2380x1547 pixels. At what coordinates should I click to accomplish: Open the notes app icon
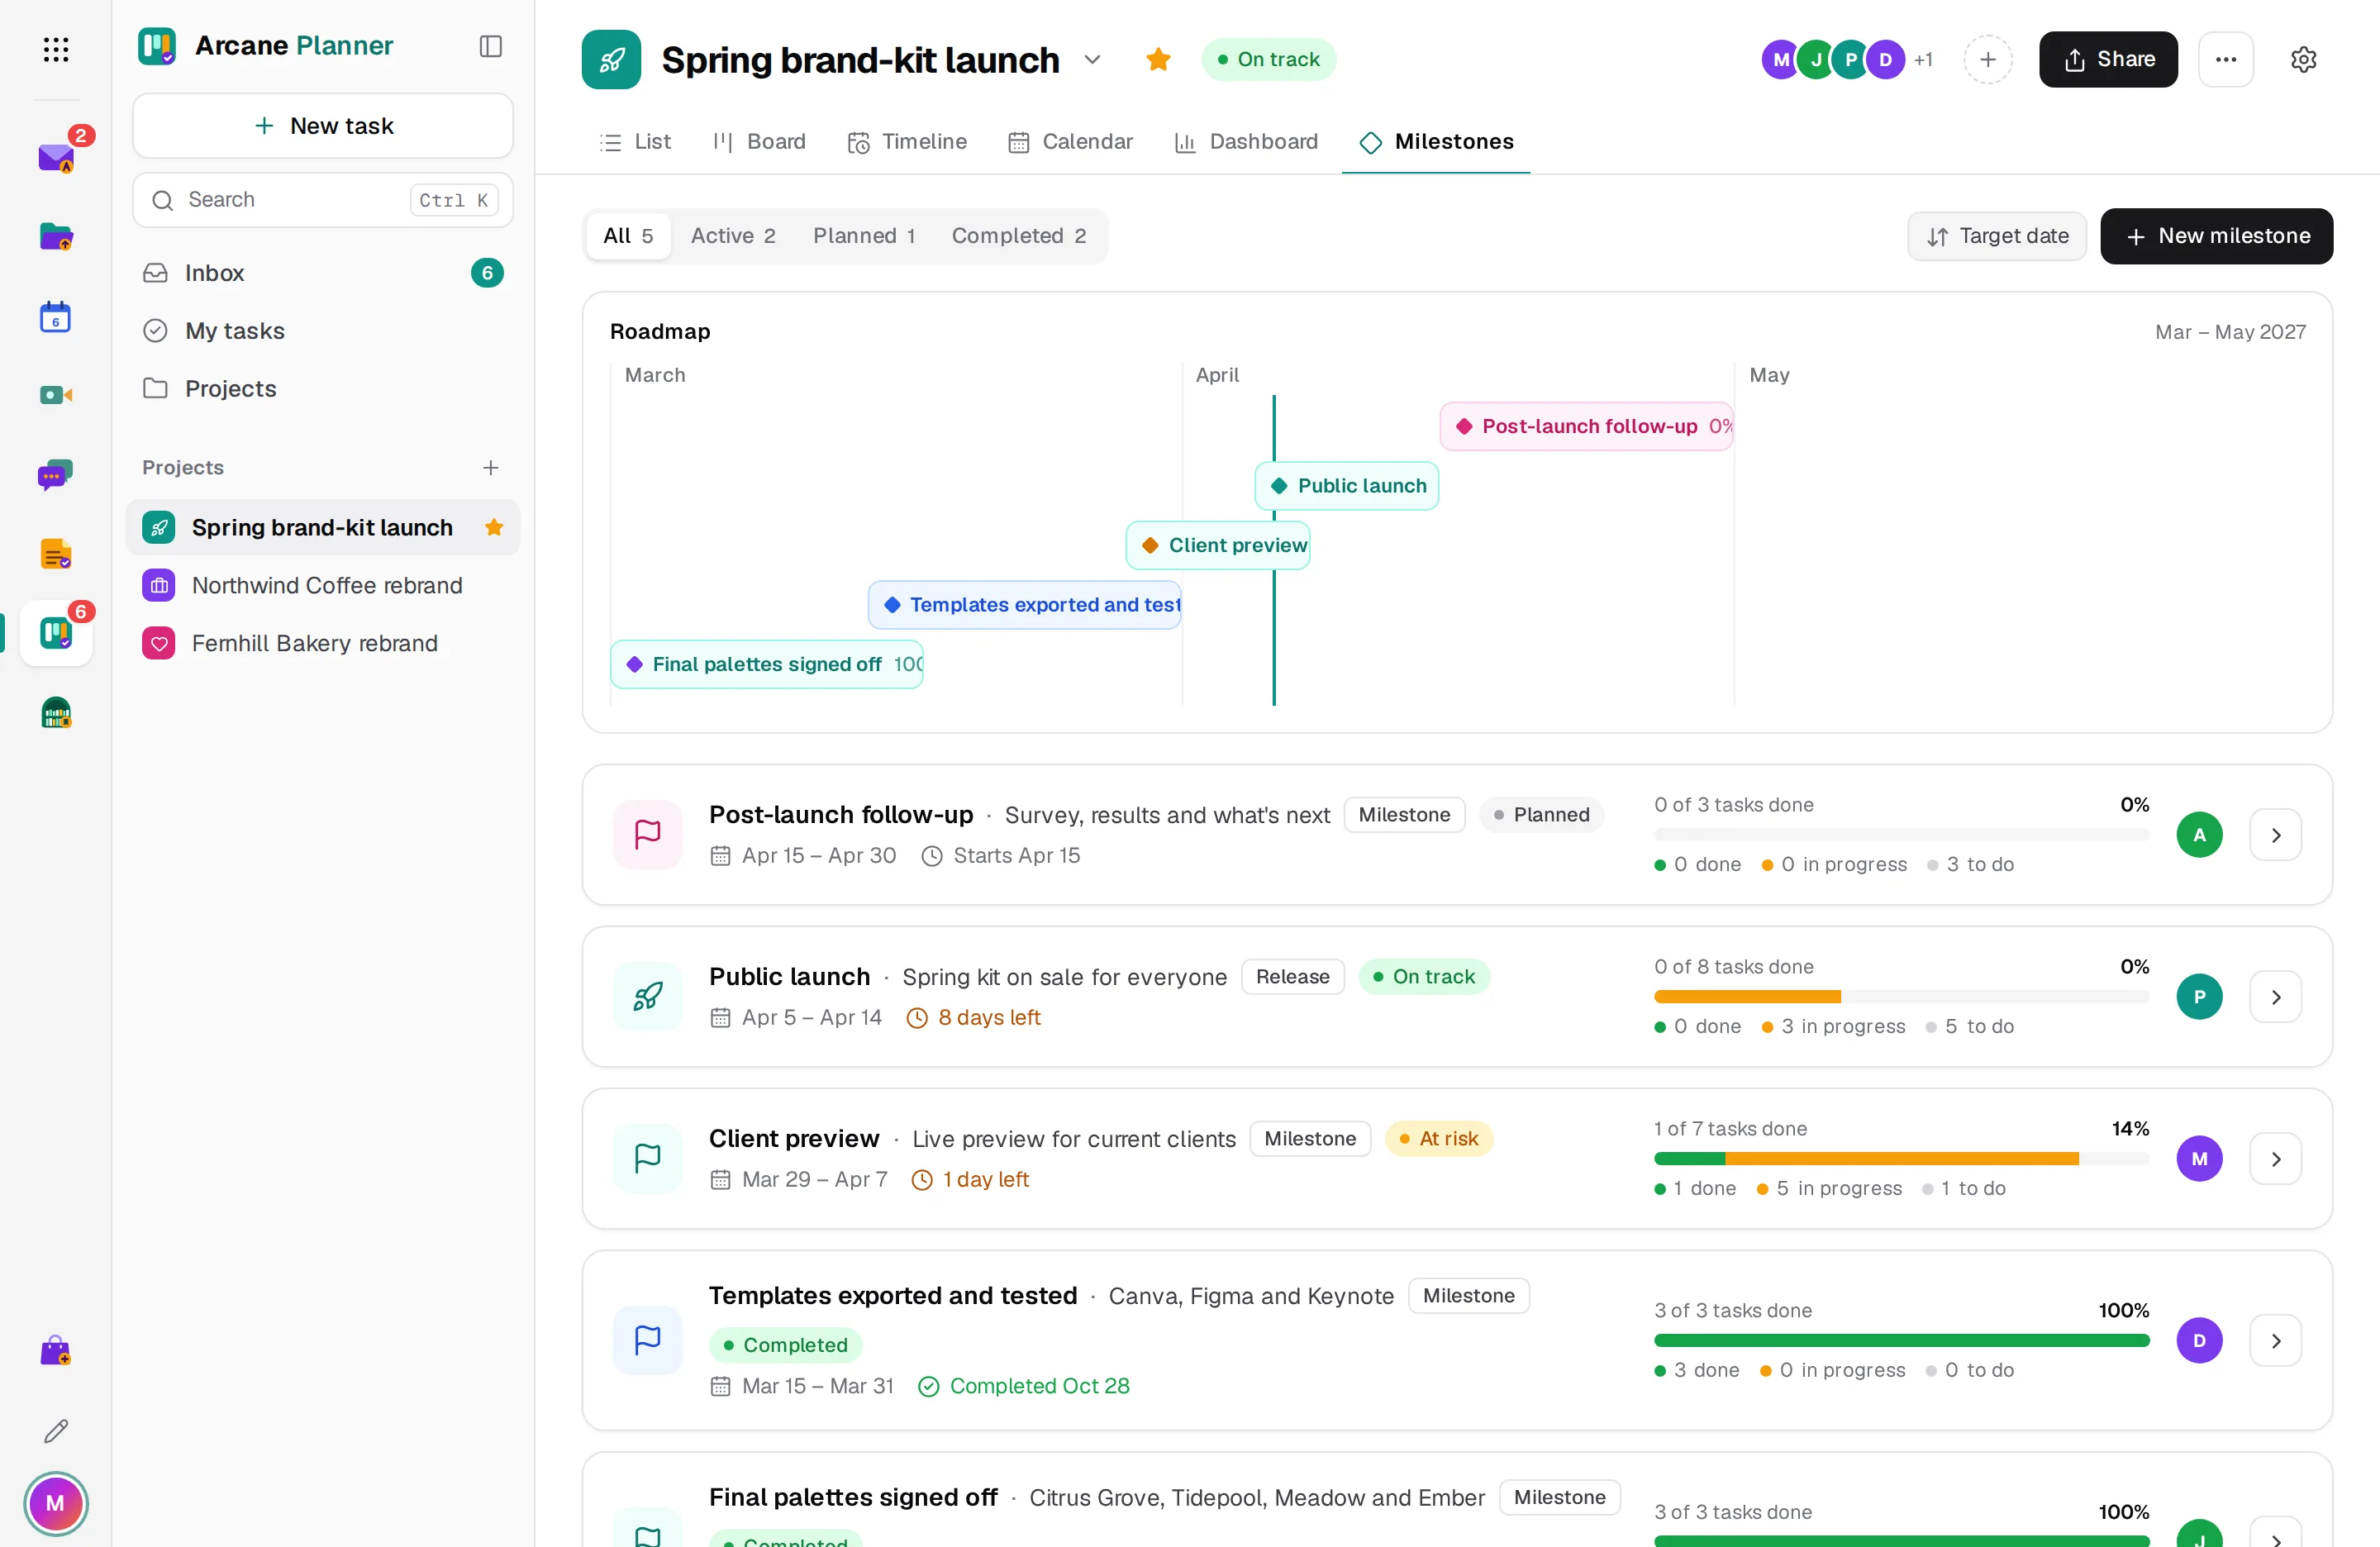[x=56, y=554]
